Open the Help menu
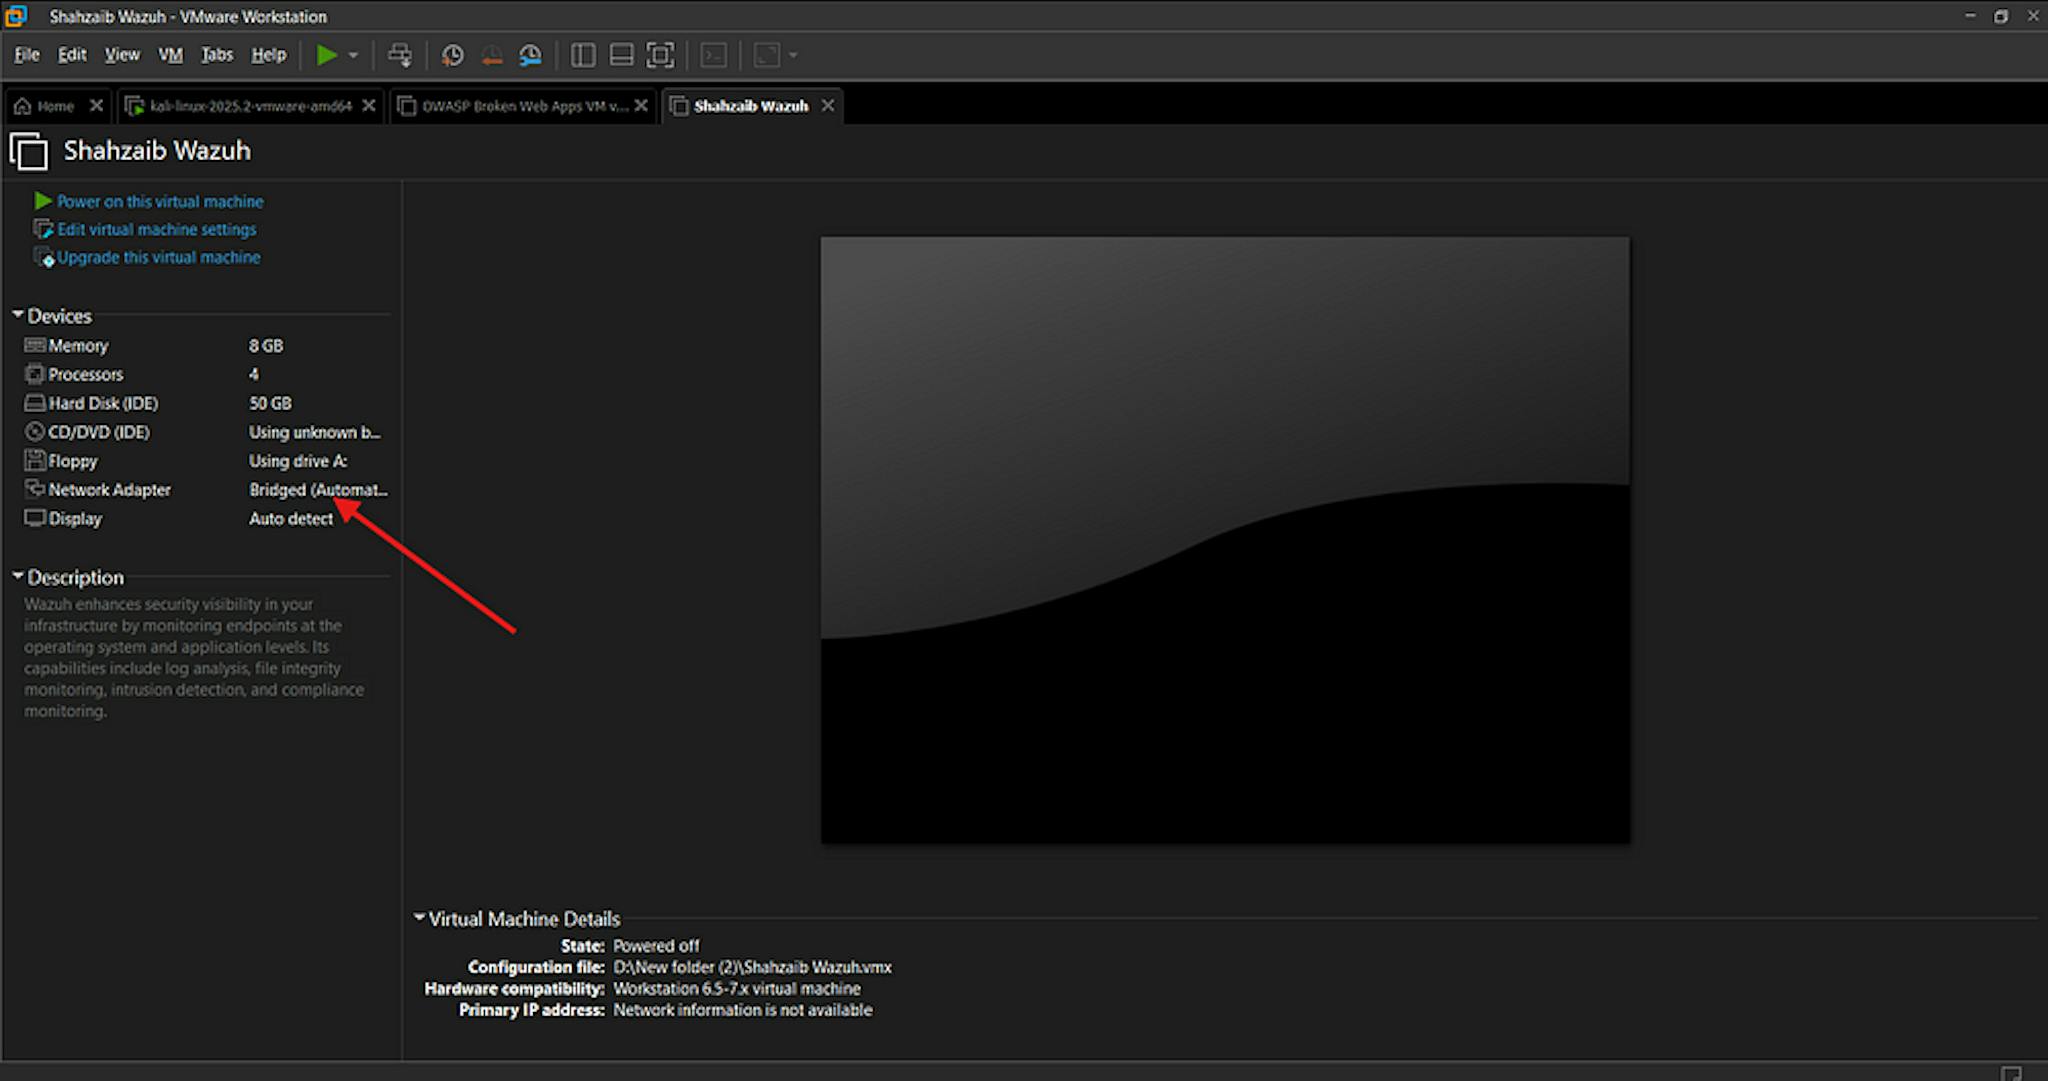2048x1081 pixels. 268,55
